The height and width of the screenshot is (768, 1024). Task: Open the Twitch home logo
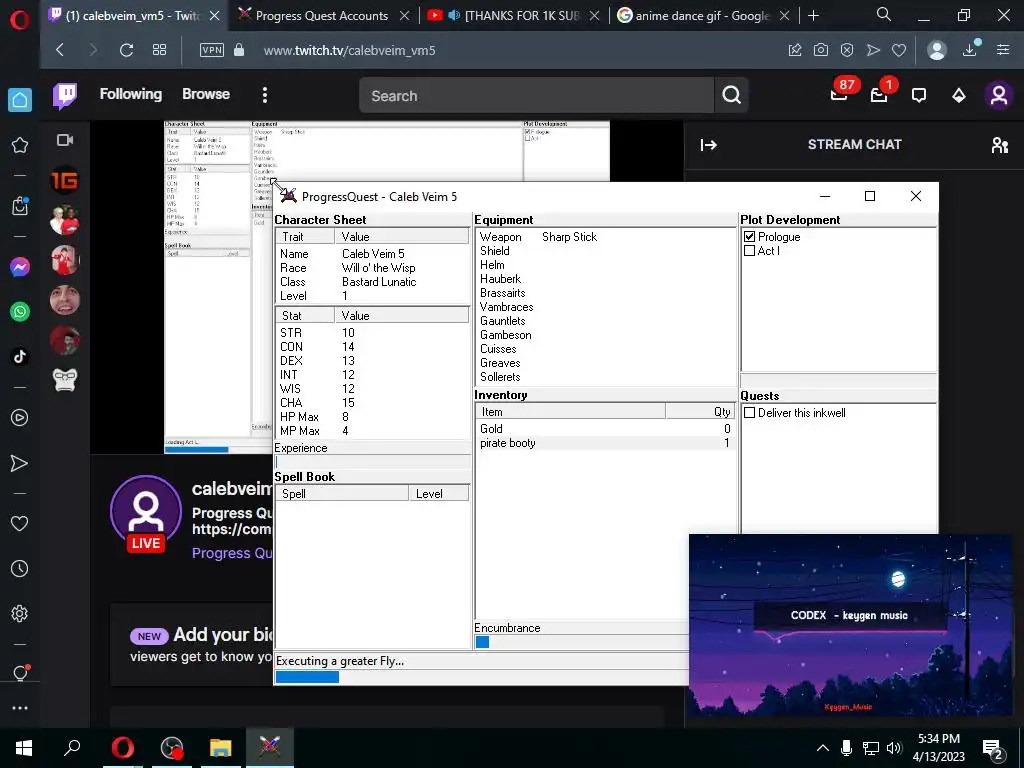[65, 95]
